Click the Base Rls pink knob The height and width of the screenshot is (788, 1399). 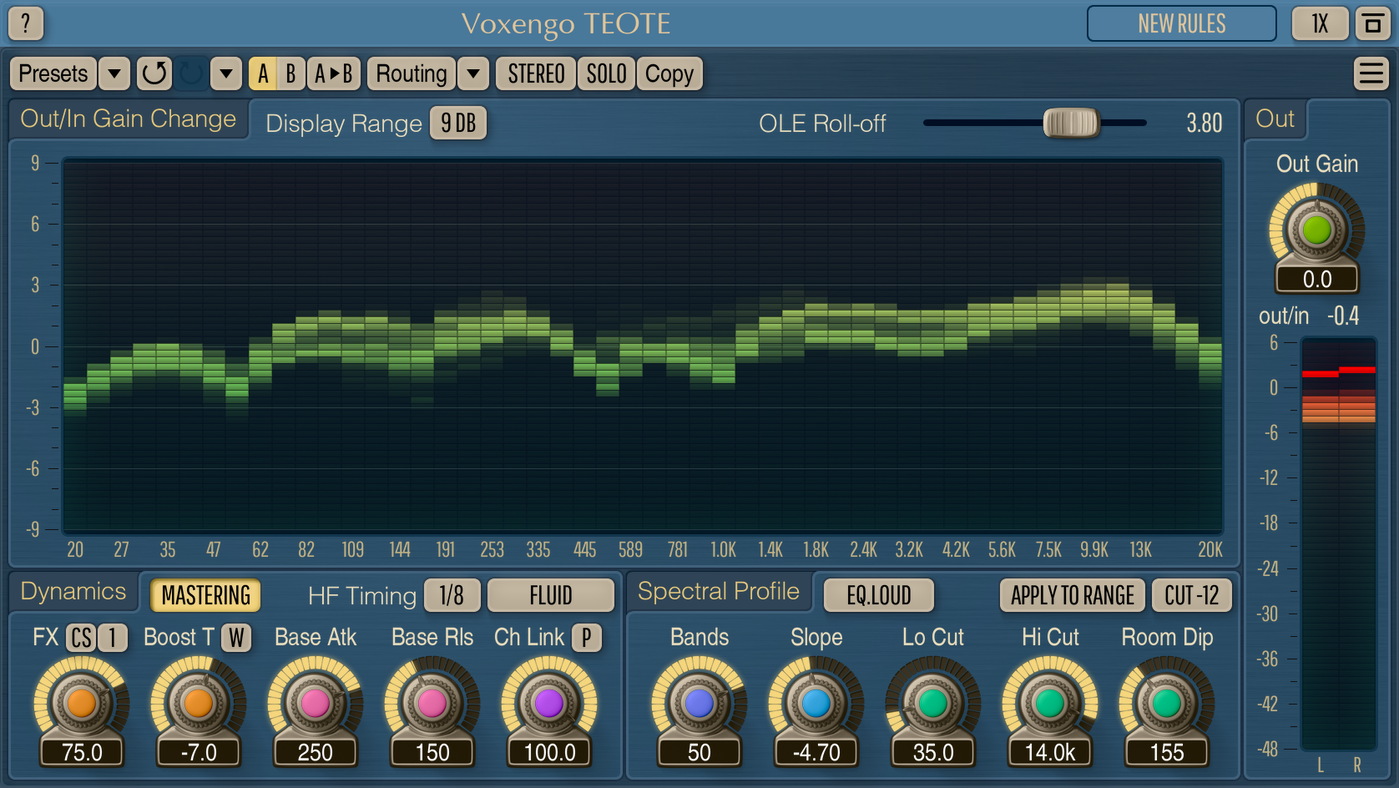(x=432, y=703)
